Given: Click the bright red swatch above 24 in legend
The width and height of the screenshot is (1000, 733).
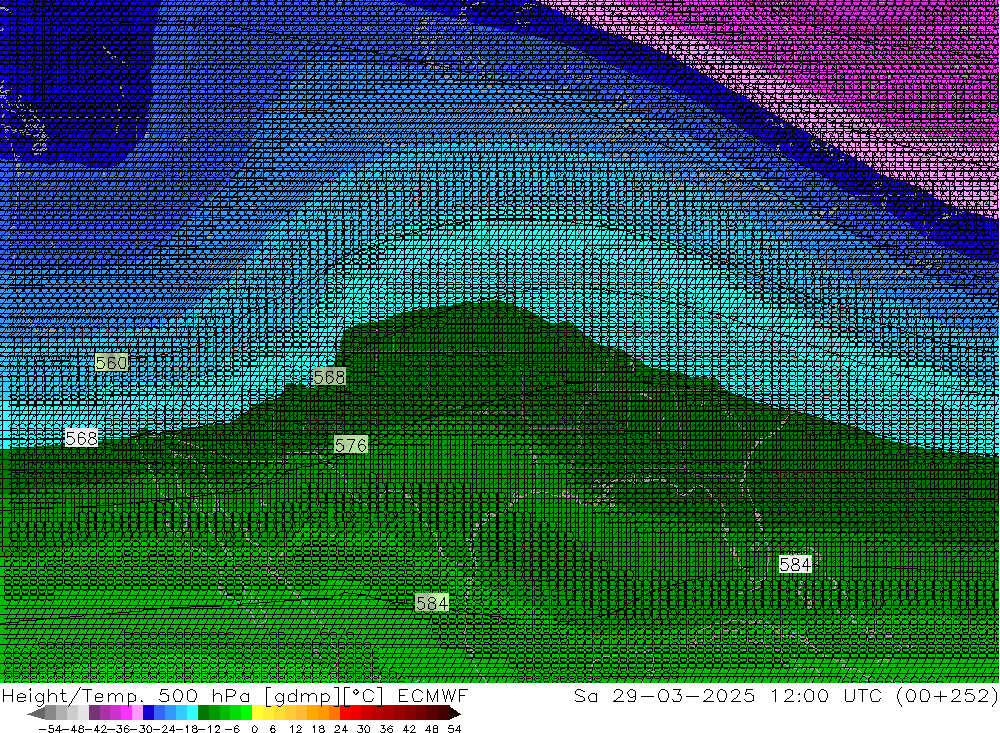Looking at the screenshot, I should pyautogui.click(x=345, y=713).
